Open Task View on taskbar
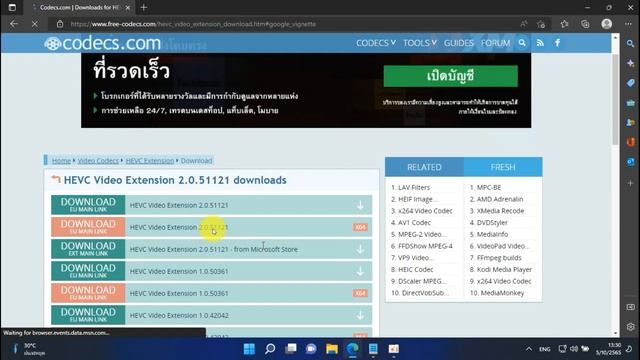The width and height of the screenshot is (640, 360). point(291,349)
